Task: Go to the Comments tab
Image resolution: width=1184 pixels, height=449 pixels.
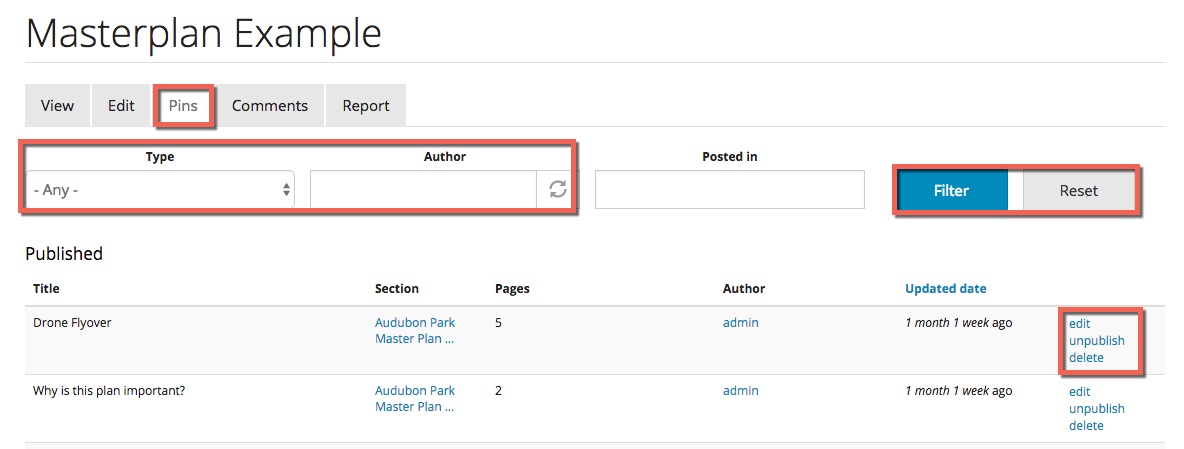Action: (270, 106)
